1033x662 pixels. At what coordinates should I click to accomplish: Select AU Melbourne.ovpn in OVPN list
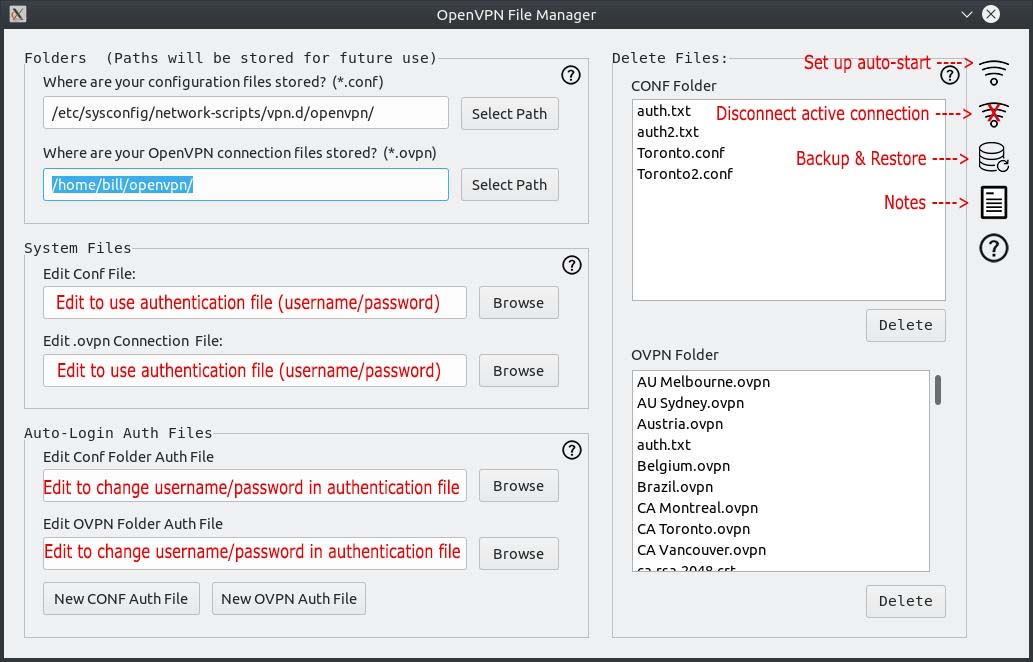pyautogui.click(x=781, y=382)
